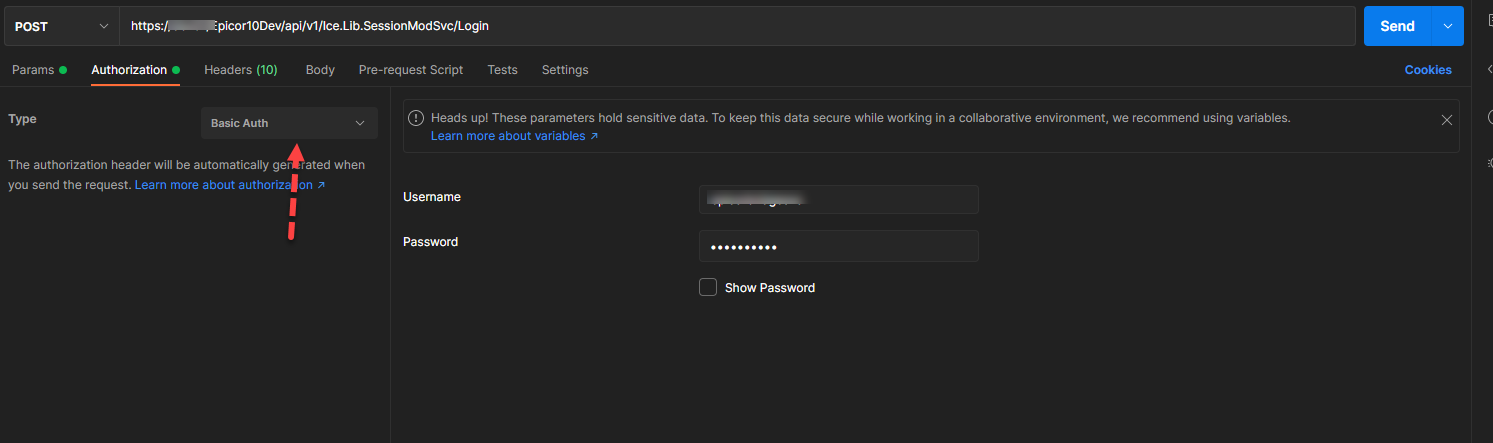
Task: Open the Basic Auth type dropdown
Action: tap(289, 123)
